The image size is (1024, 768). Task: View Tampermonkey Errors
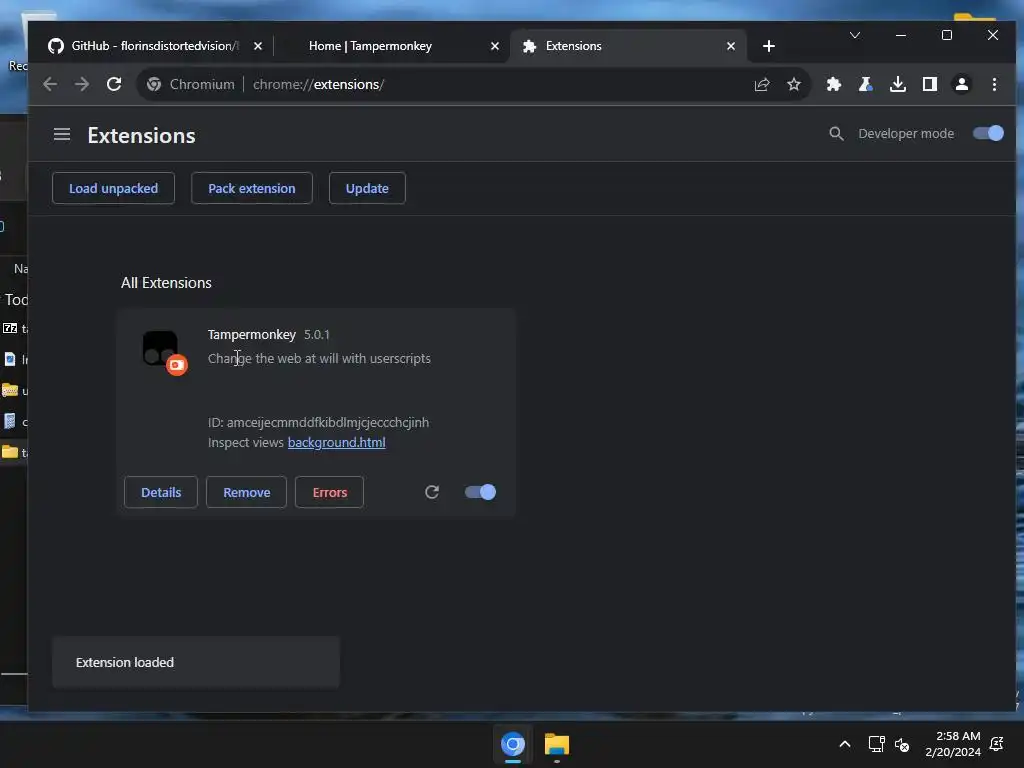329,492
